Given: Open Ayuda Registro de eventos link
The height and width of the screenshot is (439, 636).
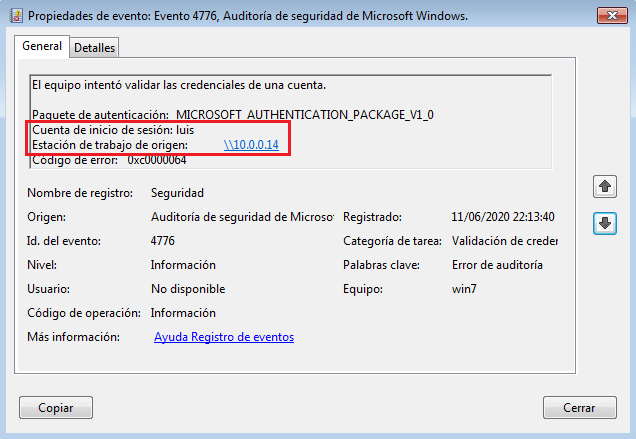Looking at the screenshot, I should tap(224, 337).
